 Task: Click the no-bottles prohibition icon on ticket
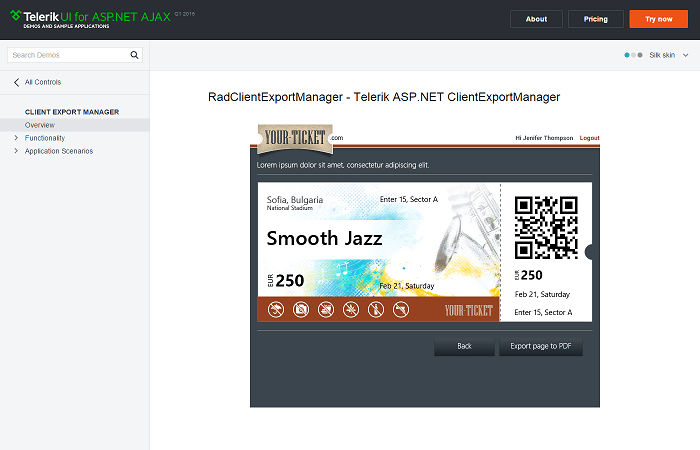[x=376, y=310]
